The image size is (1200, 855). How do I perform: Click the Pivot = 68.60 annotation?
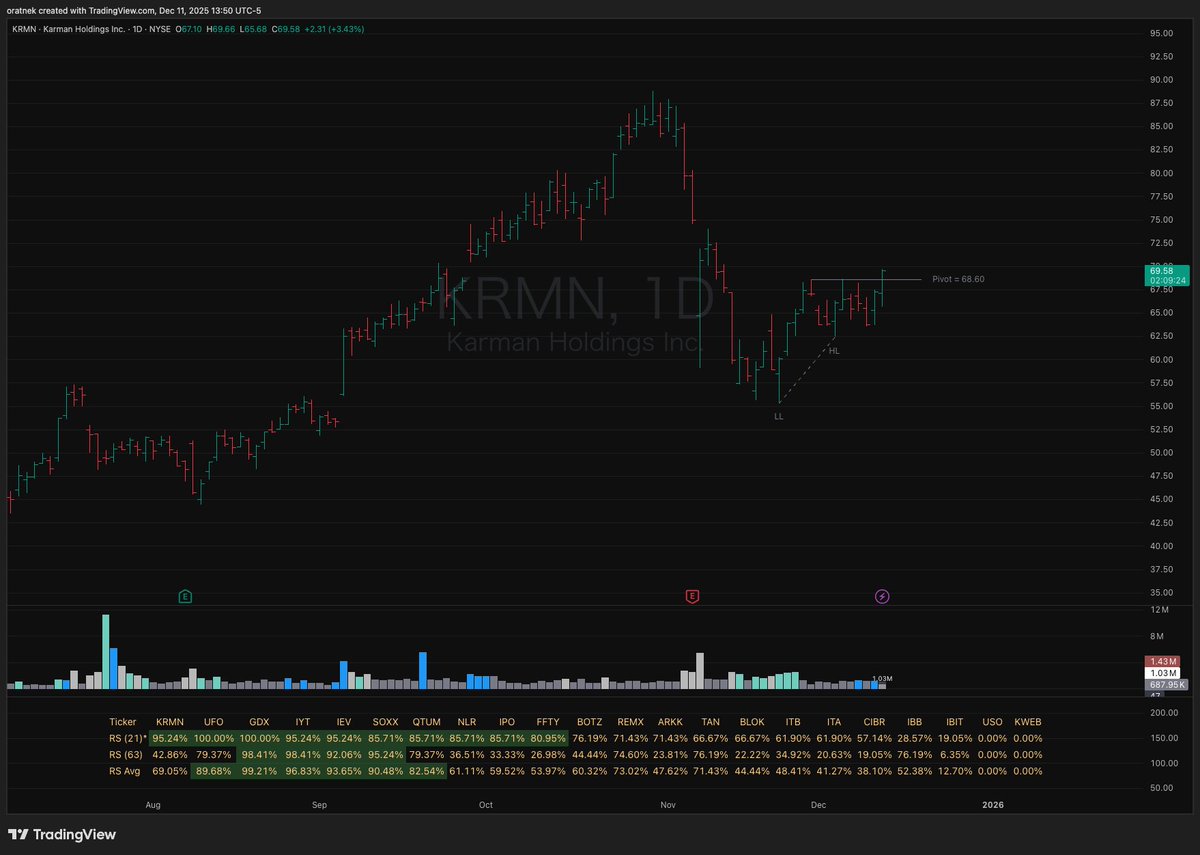tap(958, 279)
